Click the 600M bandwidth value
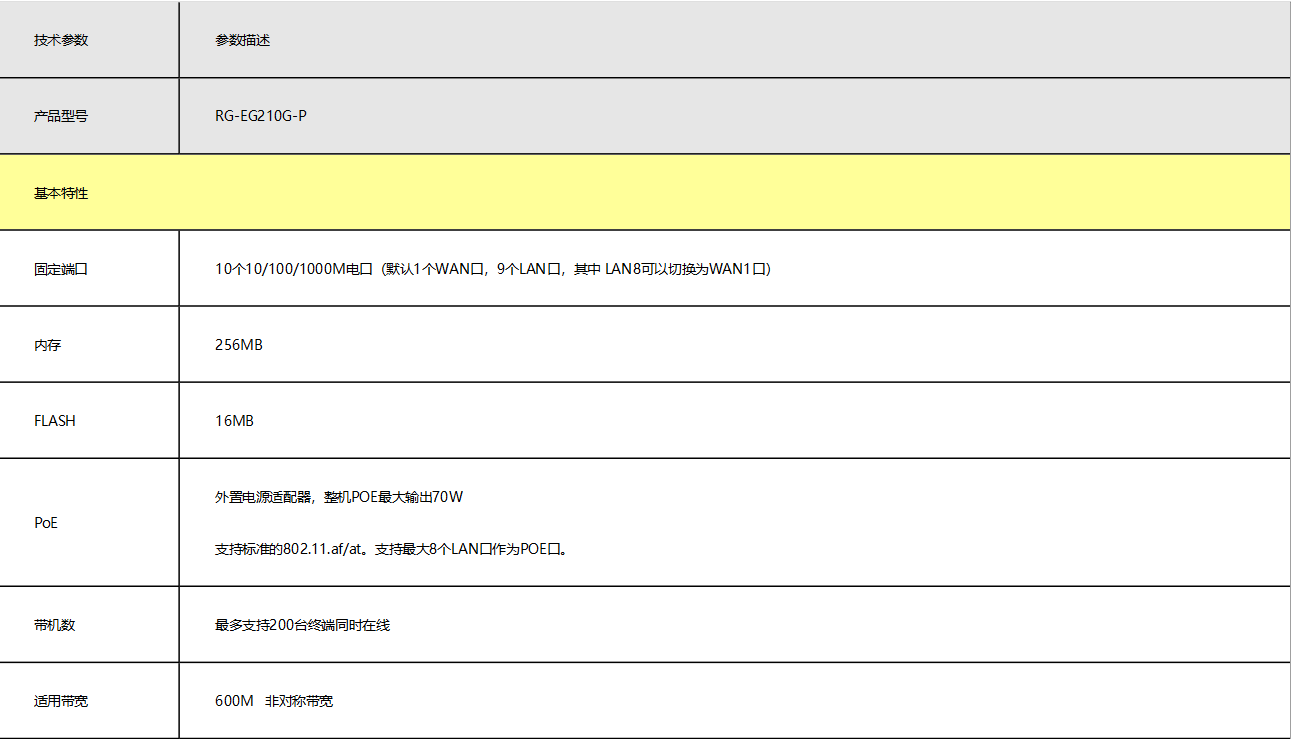This screenshot has width=1291, height=739. pyautogui.click(x=234, y=701)
